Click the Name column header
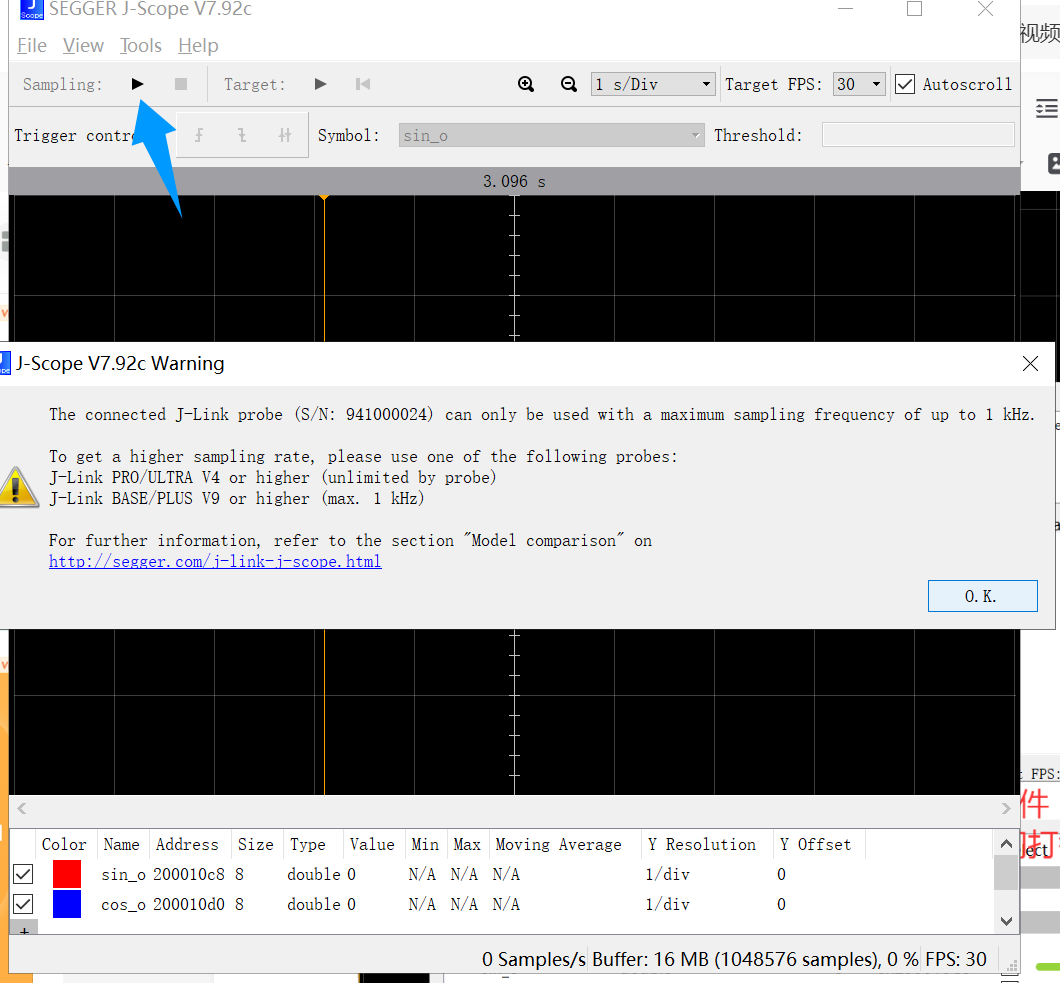Viewport: 1060px width, 983px height. click(122, 844)
